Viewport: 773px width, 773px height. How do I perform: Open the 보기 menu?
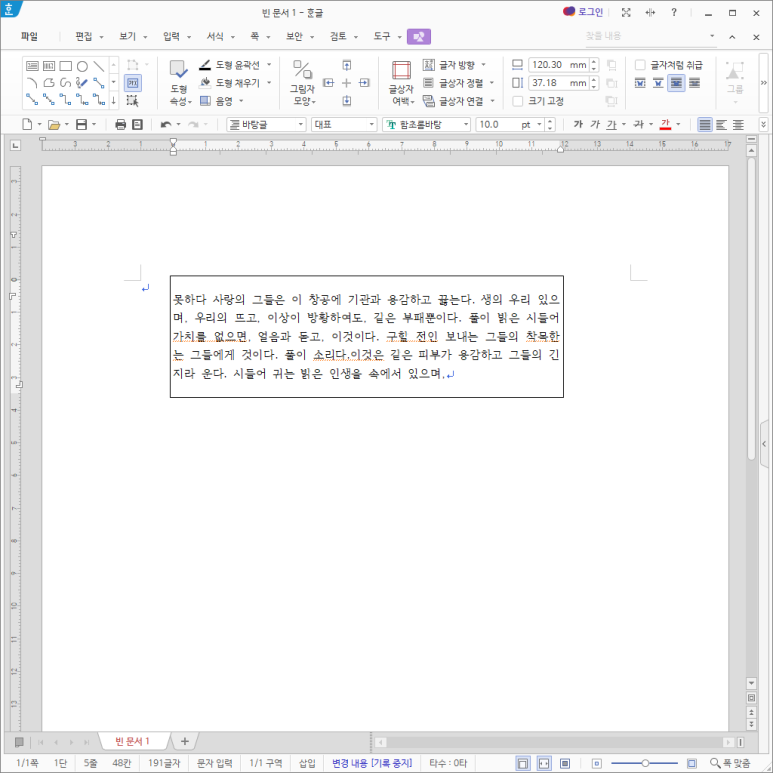click(x=133, y=36)
